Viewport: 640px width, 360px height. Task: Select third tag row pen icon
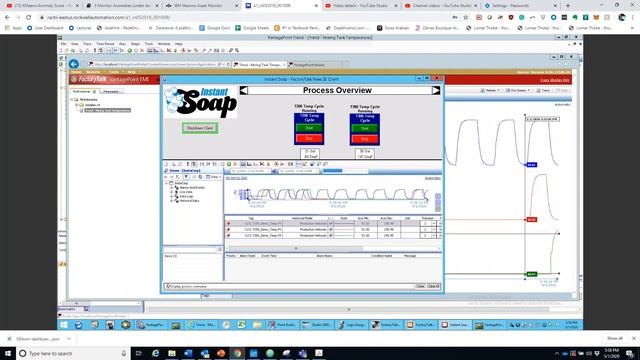pyautogui.click(x=228, y=235)
